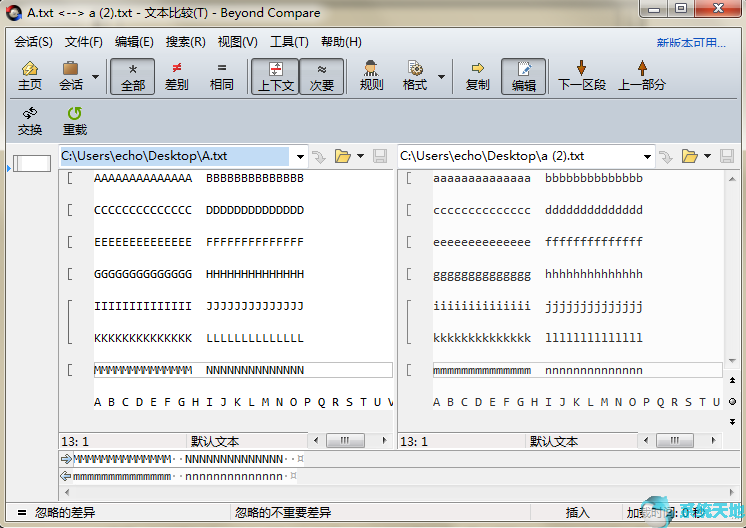Open the 规则 rules toolbar icon
The width and height of the screenshot is (746, 528).
(371, 76)
